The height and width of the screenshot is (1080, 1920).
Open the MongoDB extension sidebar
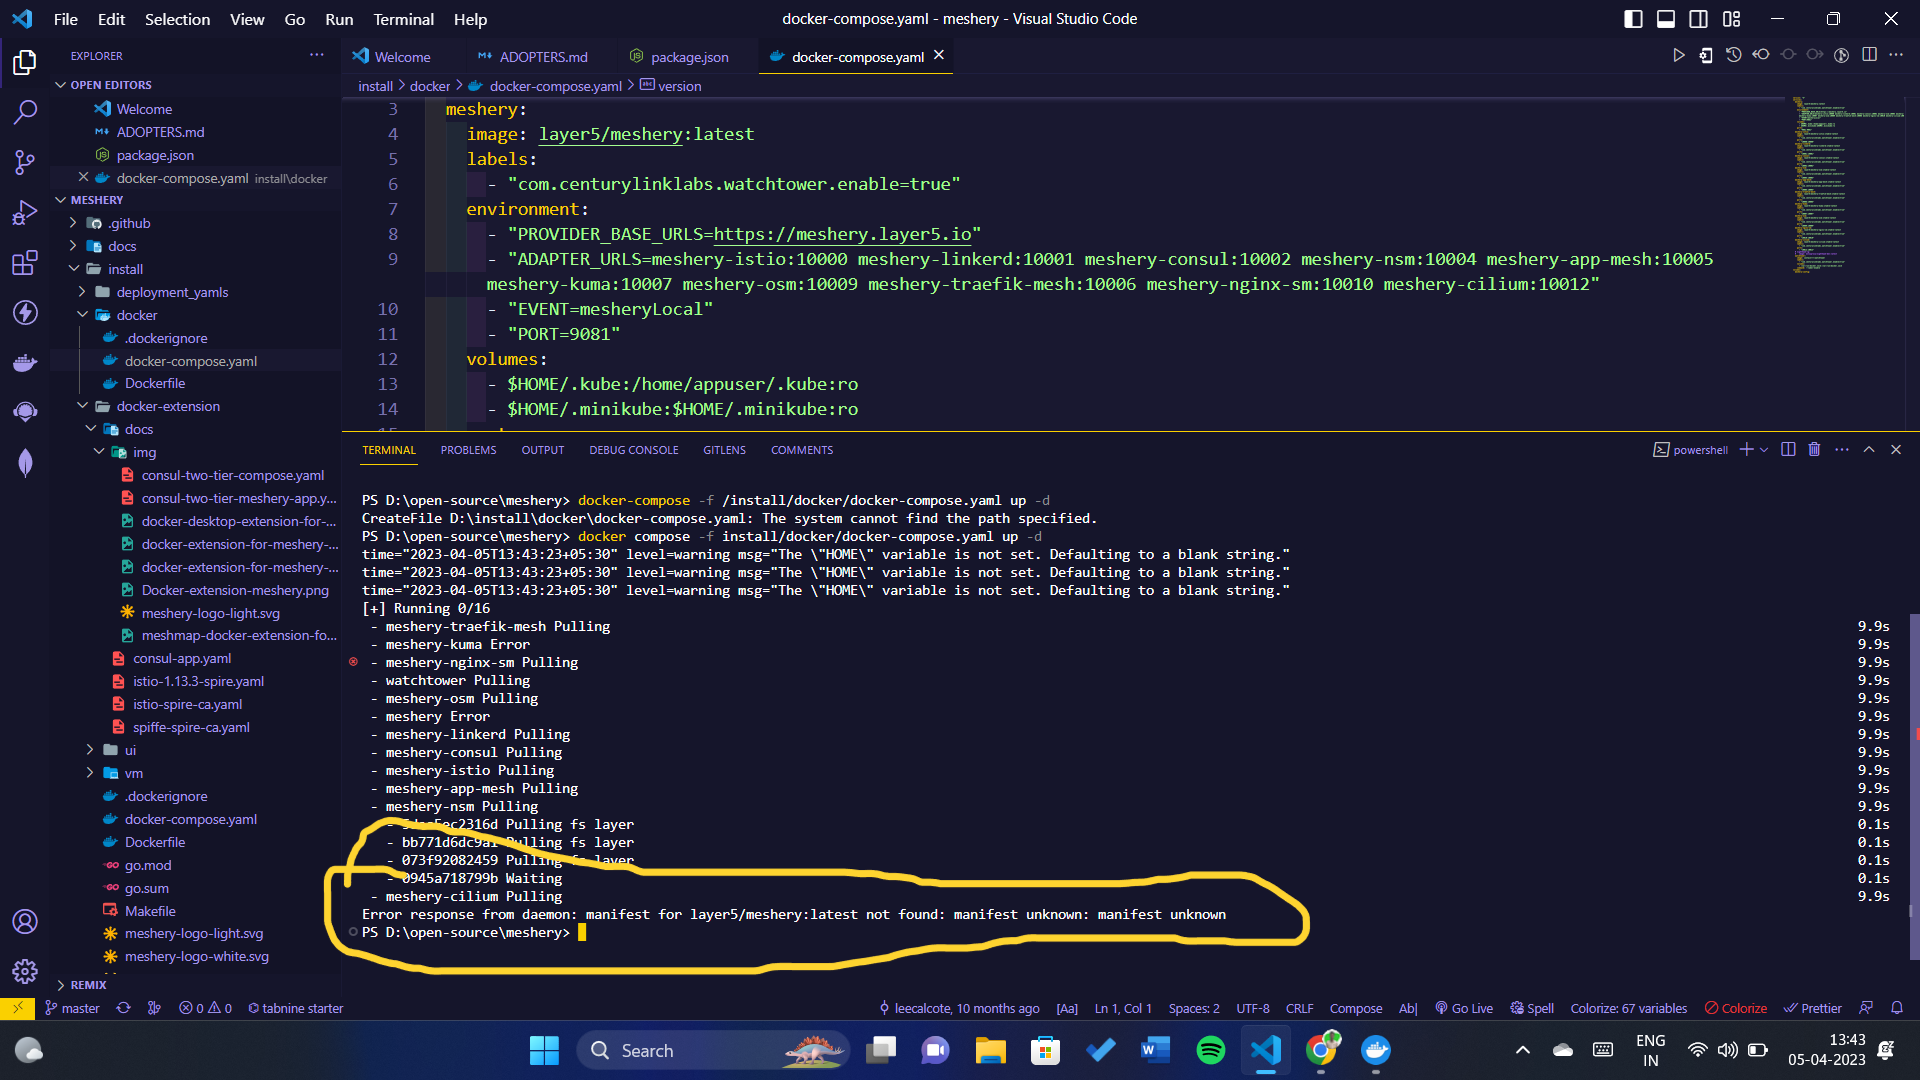point(25,462)
